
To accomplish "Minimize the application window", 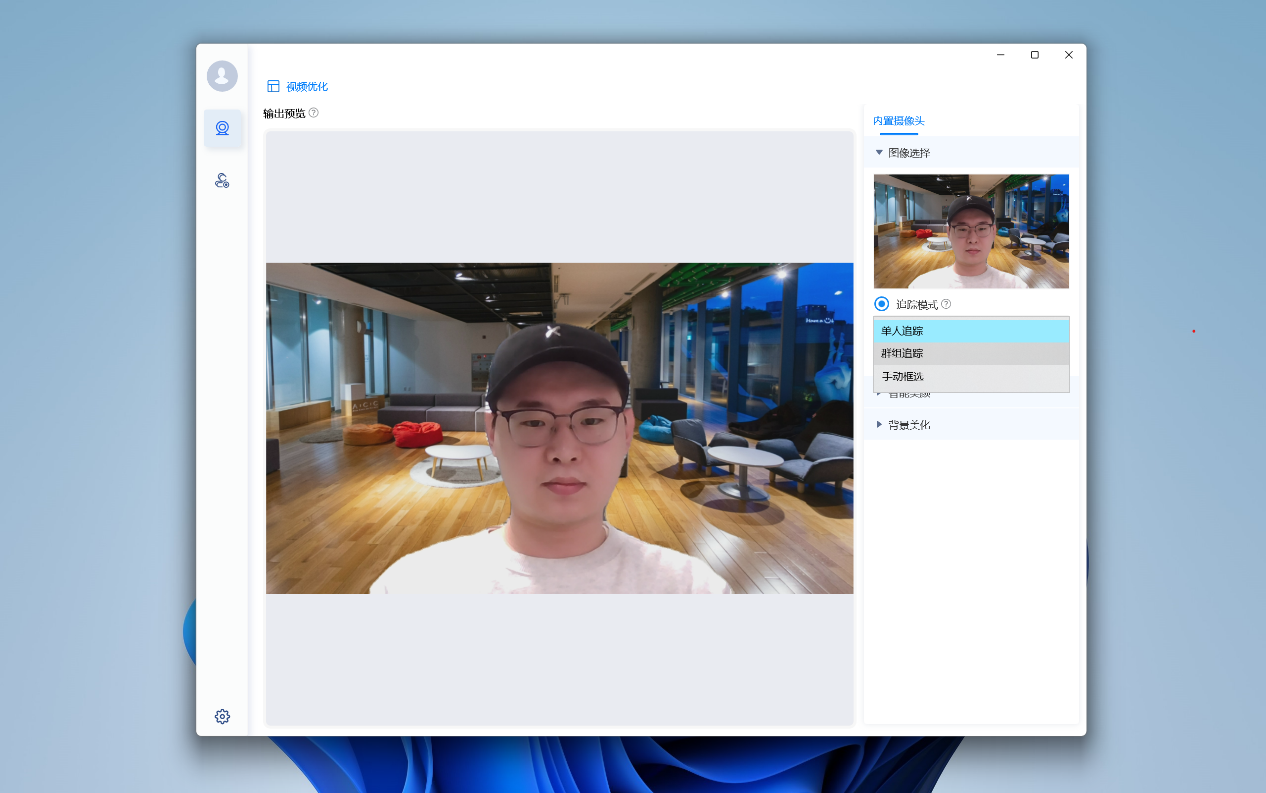I will [1000, 55].
